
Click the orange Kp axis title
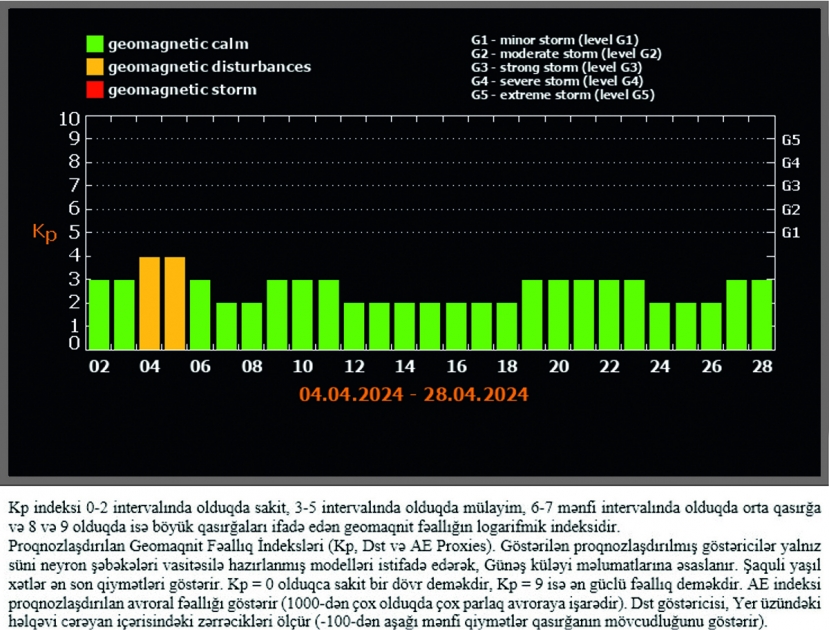[x=44, y=233]
